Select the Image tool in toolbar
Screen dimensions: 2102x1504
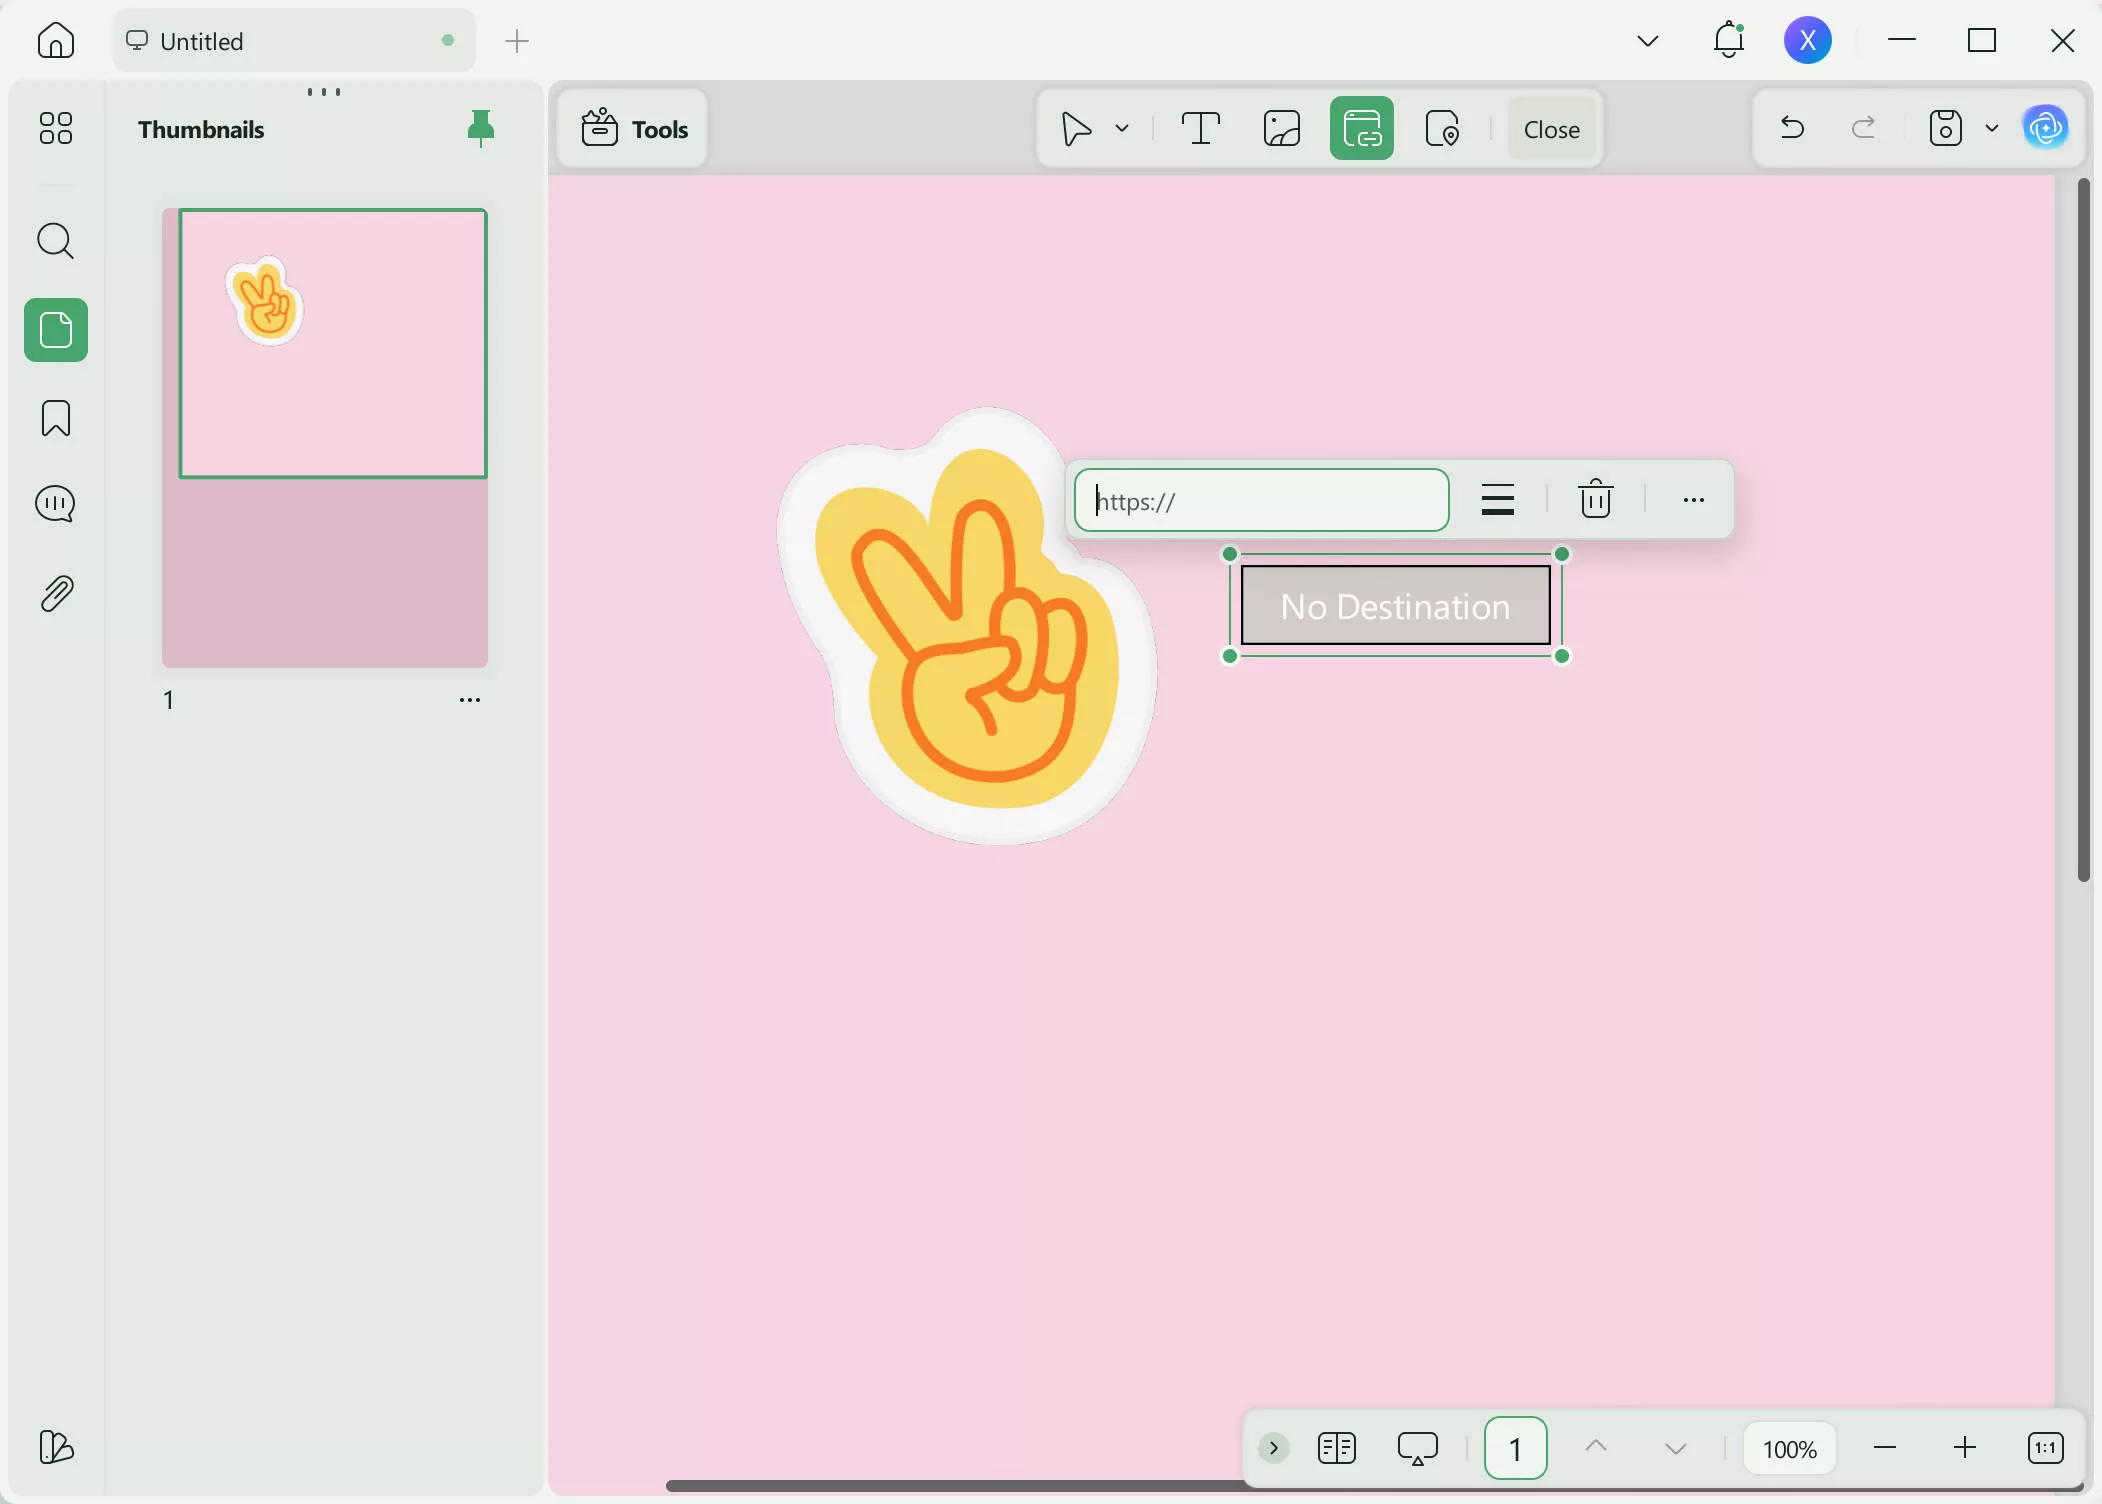pos(1281,129)
